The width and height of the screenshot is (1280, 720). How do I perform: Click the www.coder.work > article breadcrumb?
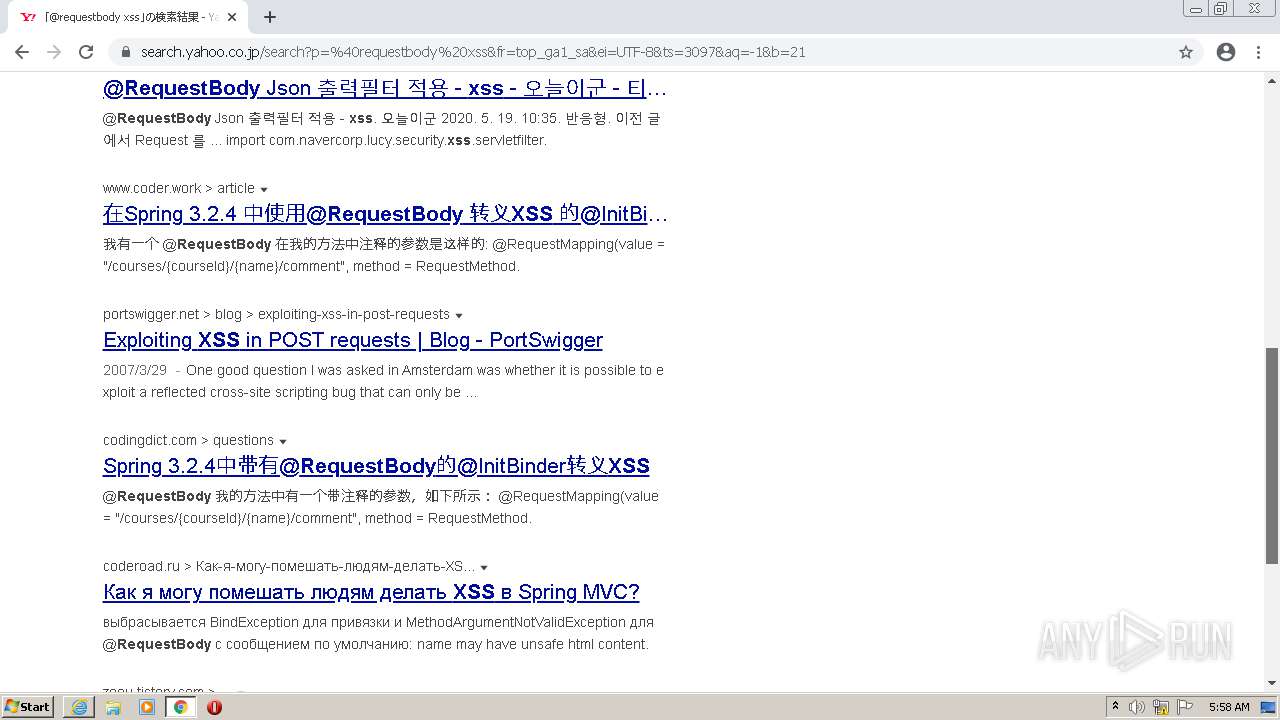click(179, 188)
